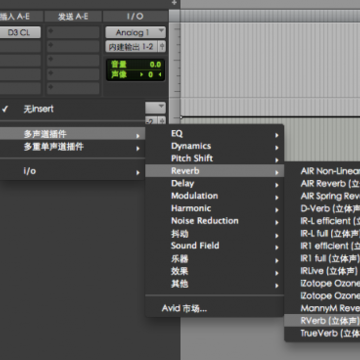Choose MannyM Reverb plugin
360x360 pixels.
pos(322,308)
